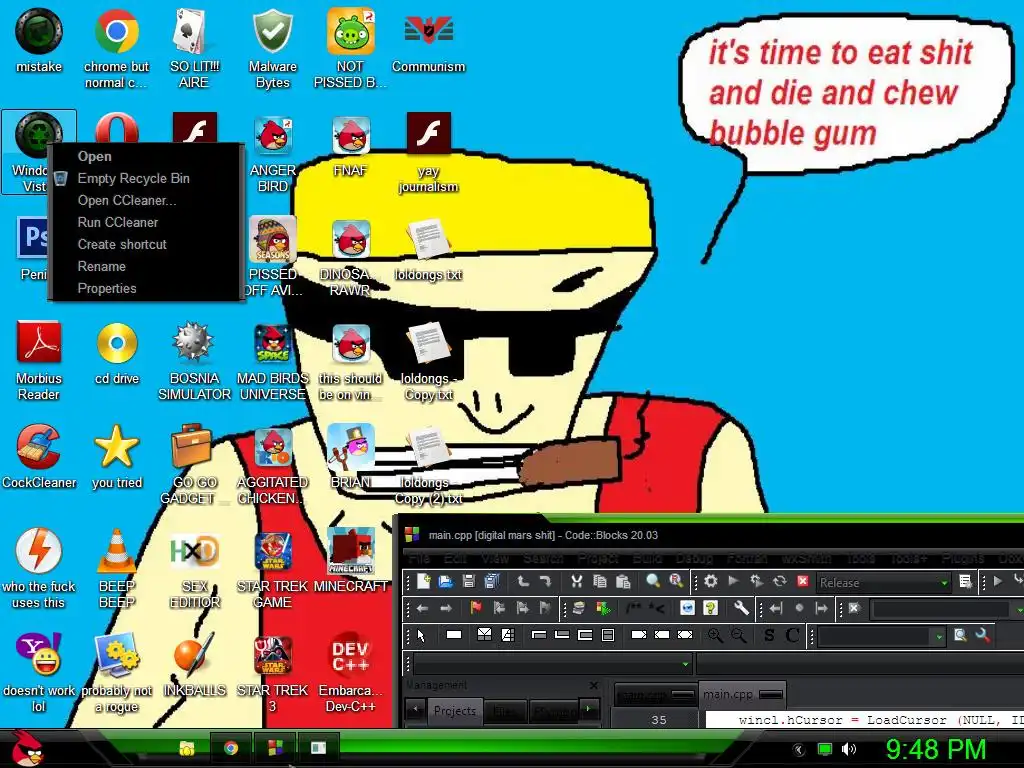Viewport: 1024px width, 768px height.
Task: Click the Redo arrow in Code::Blocks toolbar
Action: pyautogui.click(x=545, y=581)
